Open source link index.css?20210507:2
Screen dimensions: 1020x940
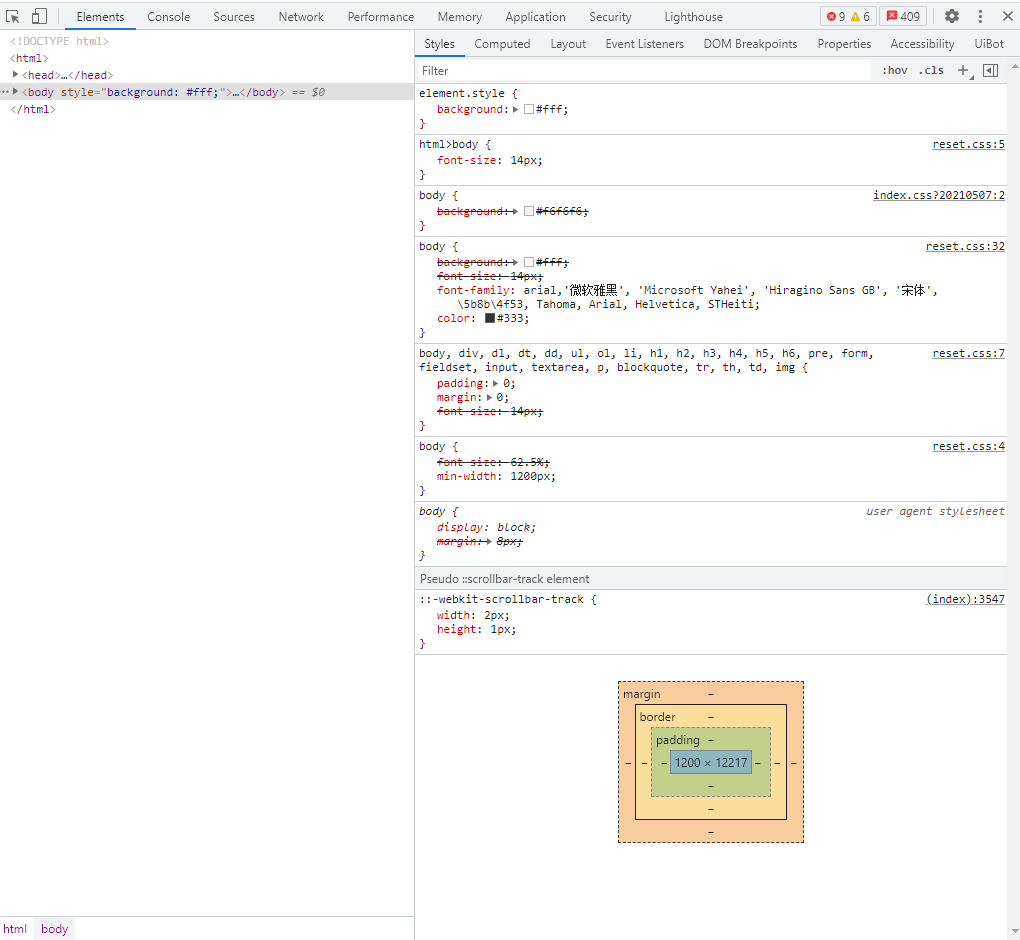coord(939,195)
